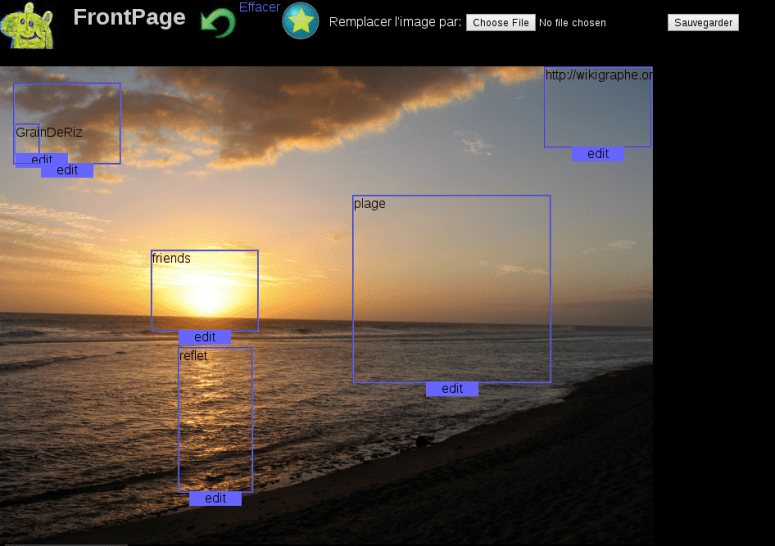Viewport: 775px width, 546px height.
Task: Click the lower edit button beneath GrainDeRiz box
Action: point(67,170)
